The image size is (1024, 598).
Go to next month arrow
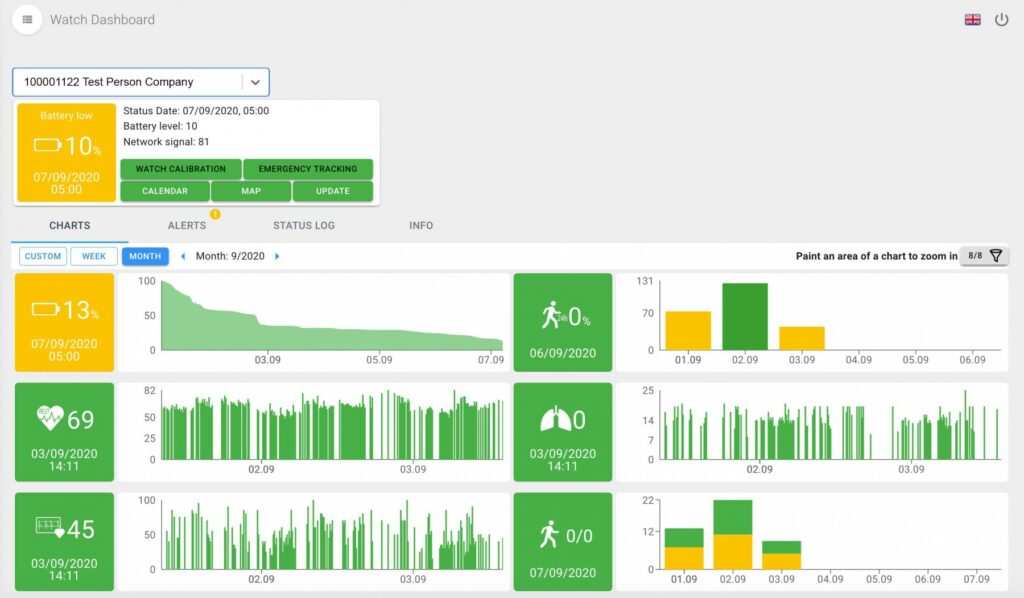pyautogui.click(x=277, y=256)
